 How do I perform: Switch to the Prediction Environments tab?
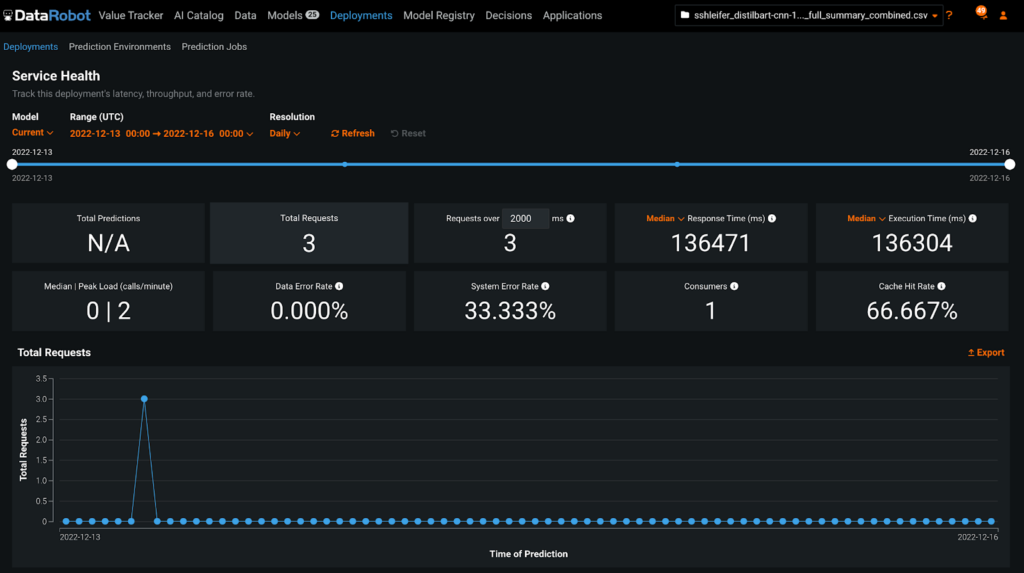click(120, 47)
